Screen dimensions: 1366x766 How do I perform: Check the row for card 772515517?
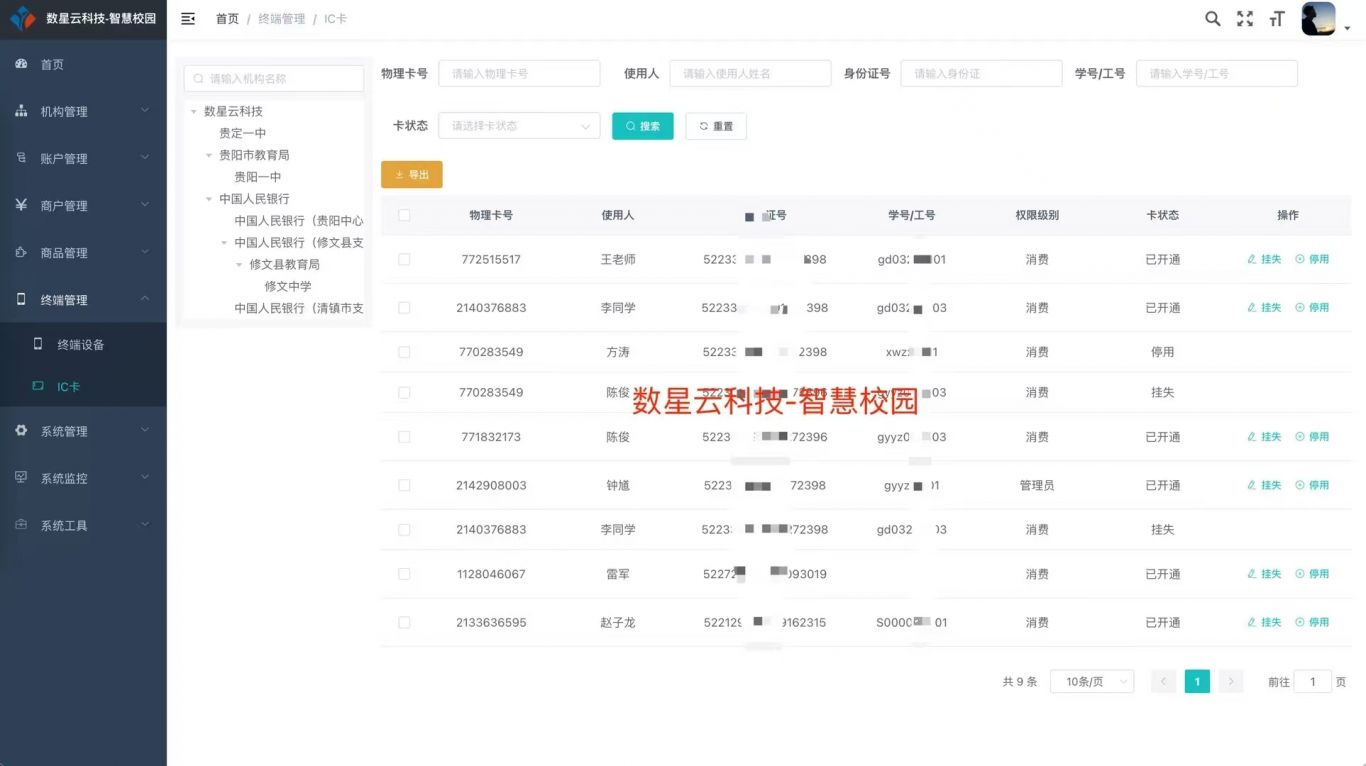(404, 259)
